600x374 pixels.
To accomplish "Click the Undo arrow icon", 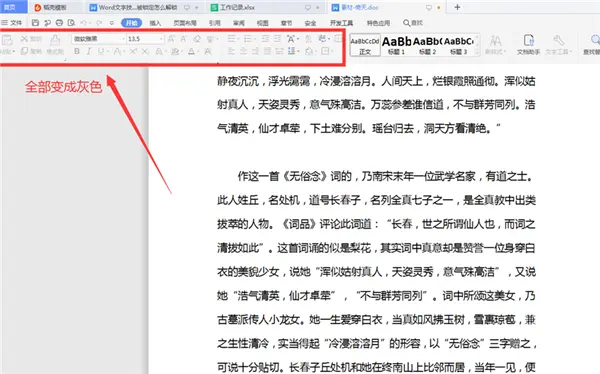I will pos(83,23).
